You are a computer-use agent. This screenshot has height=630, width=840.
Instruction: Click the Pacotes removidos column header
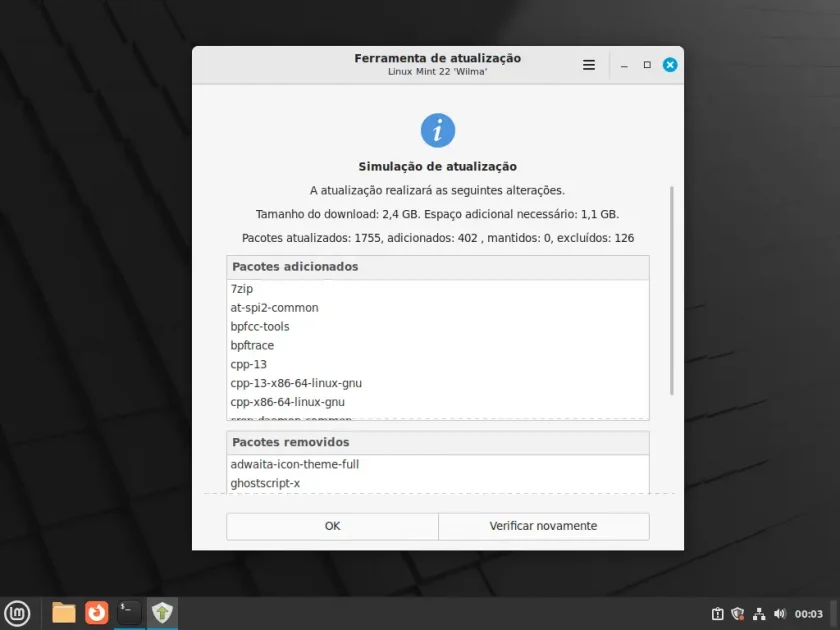pyautogui.click(x=438, y=442)
